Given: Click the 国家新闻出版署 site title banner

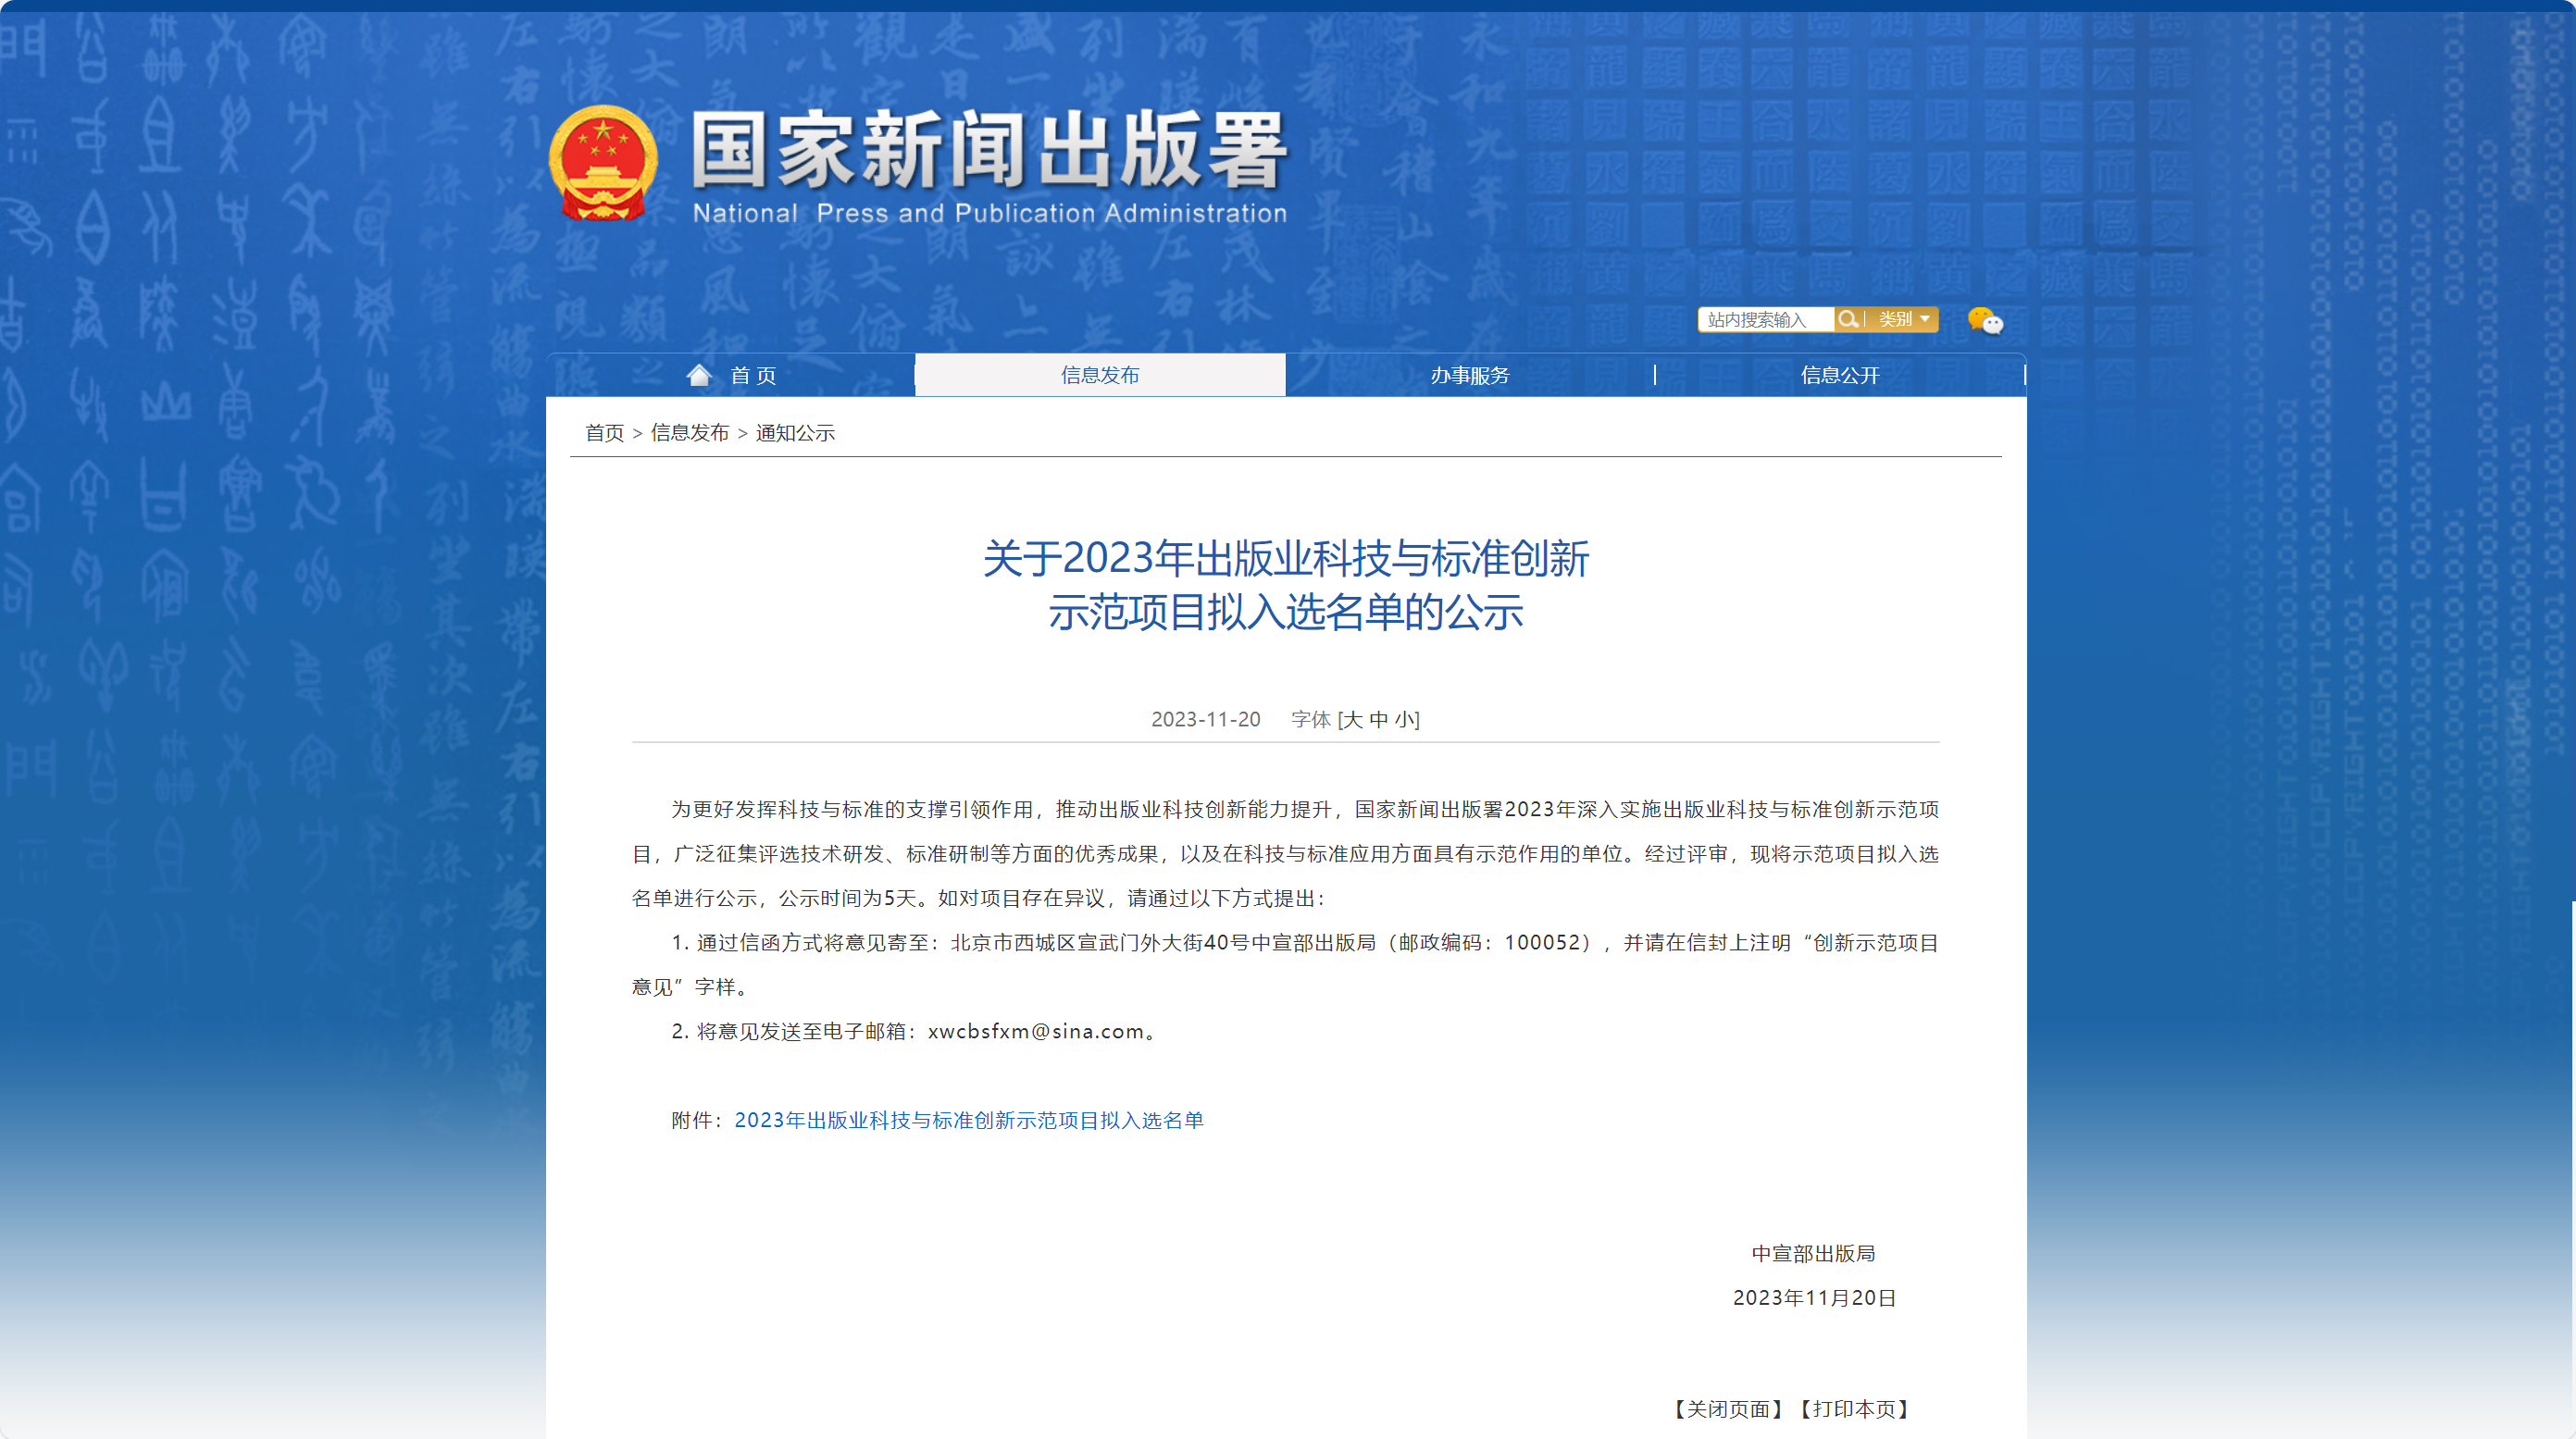Looking at the screenshot, I should click(988, 150).
